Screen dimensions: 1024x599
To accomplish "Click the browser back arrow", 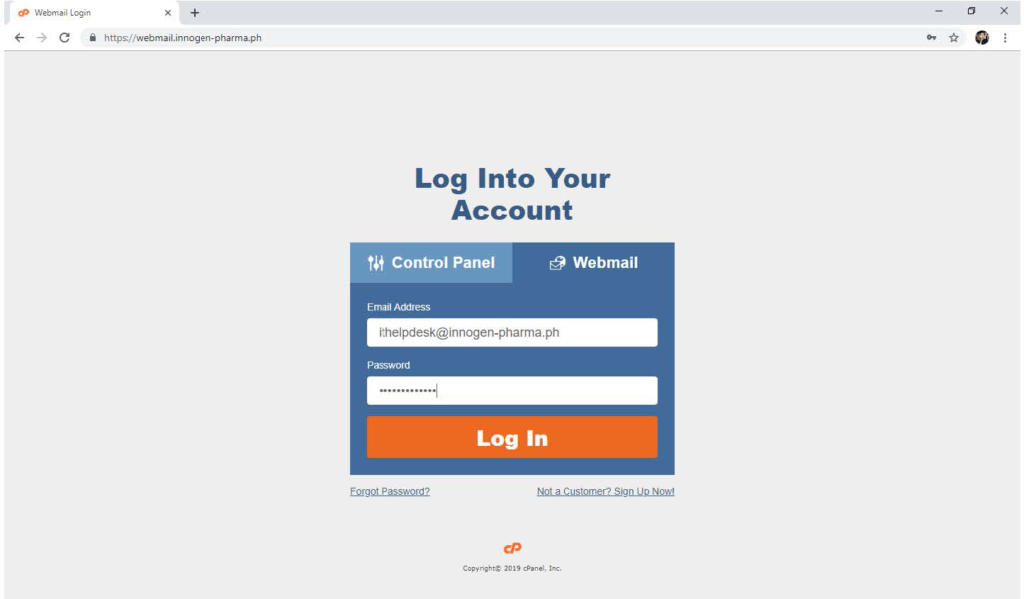I will pyautogui.click(x=20, y=38).
